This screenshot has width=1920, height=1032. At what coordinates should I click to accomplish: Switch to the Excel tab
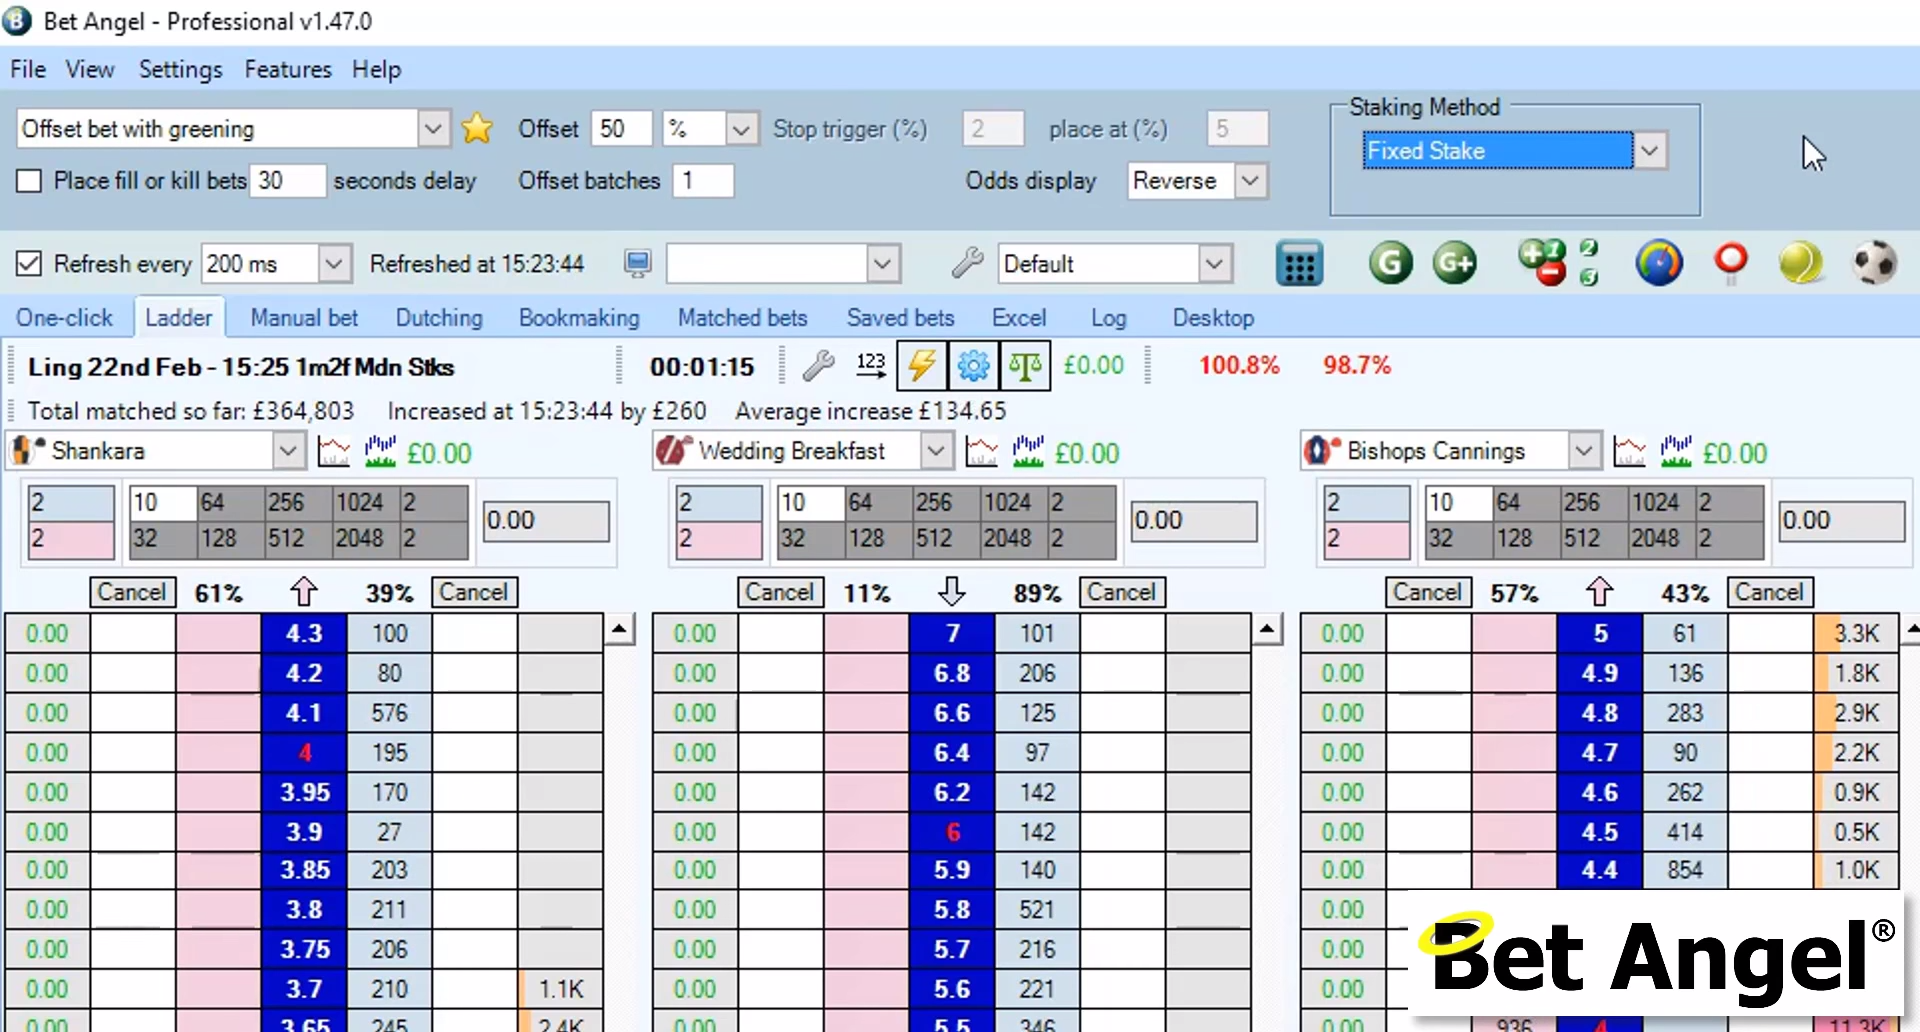(x=1019, y=318)
